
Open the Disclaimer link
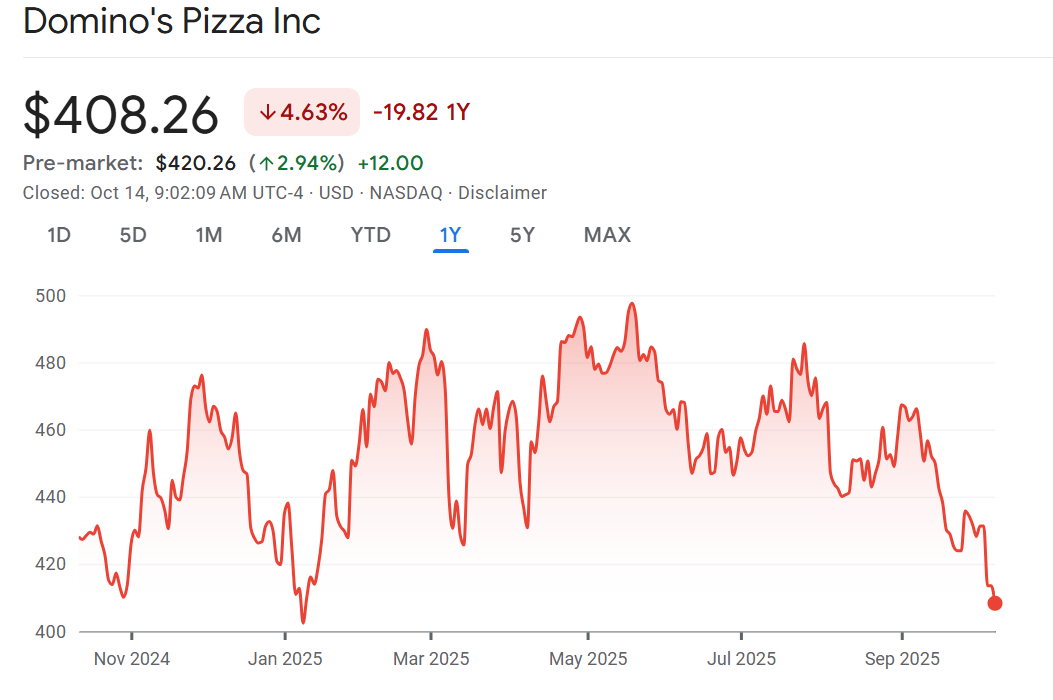click(x=502, y=193)
